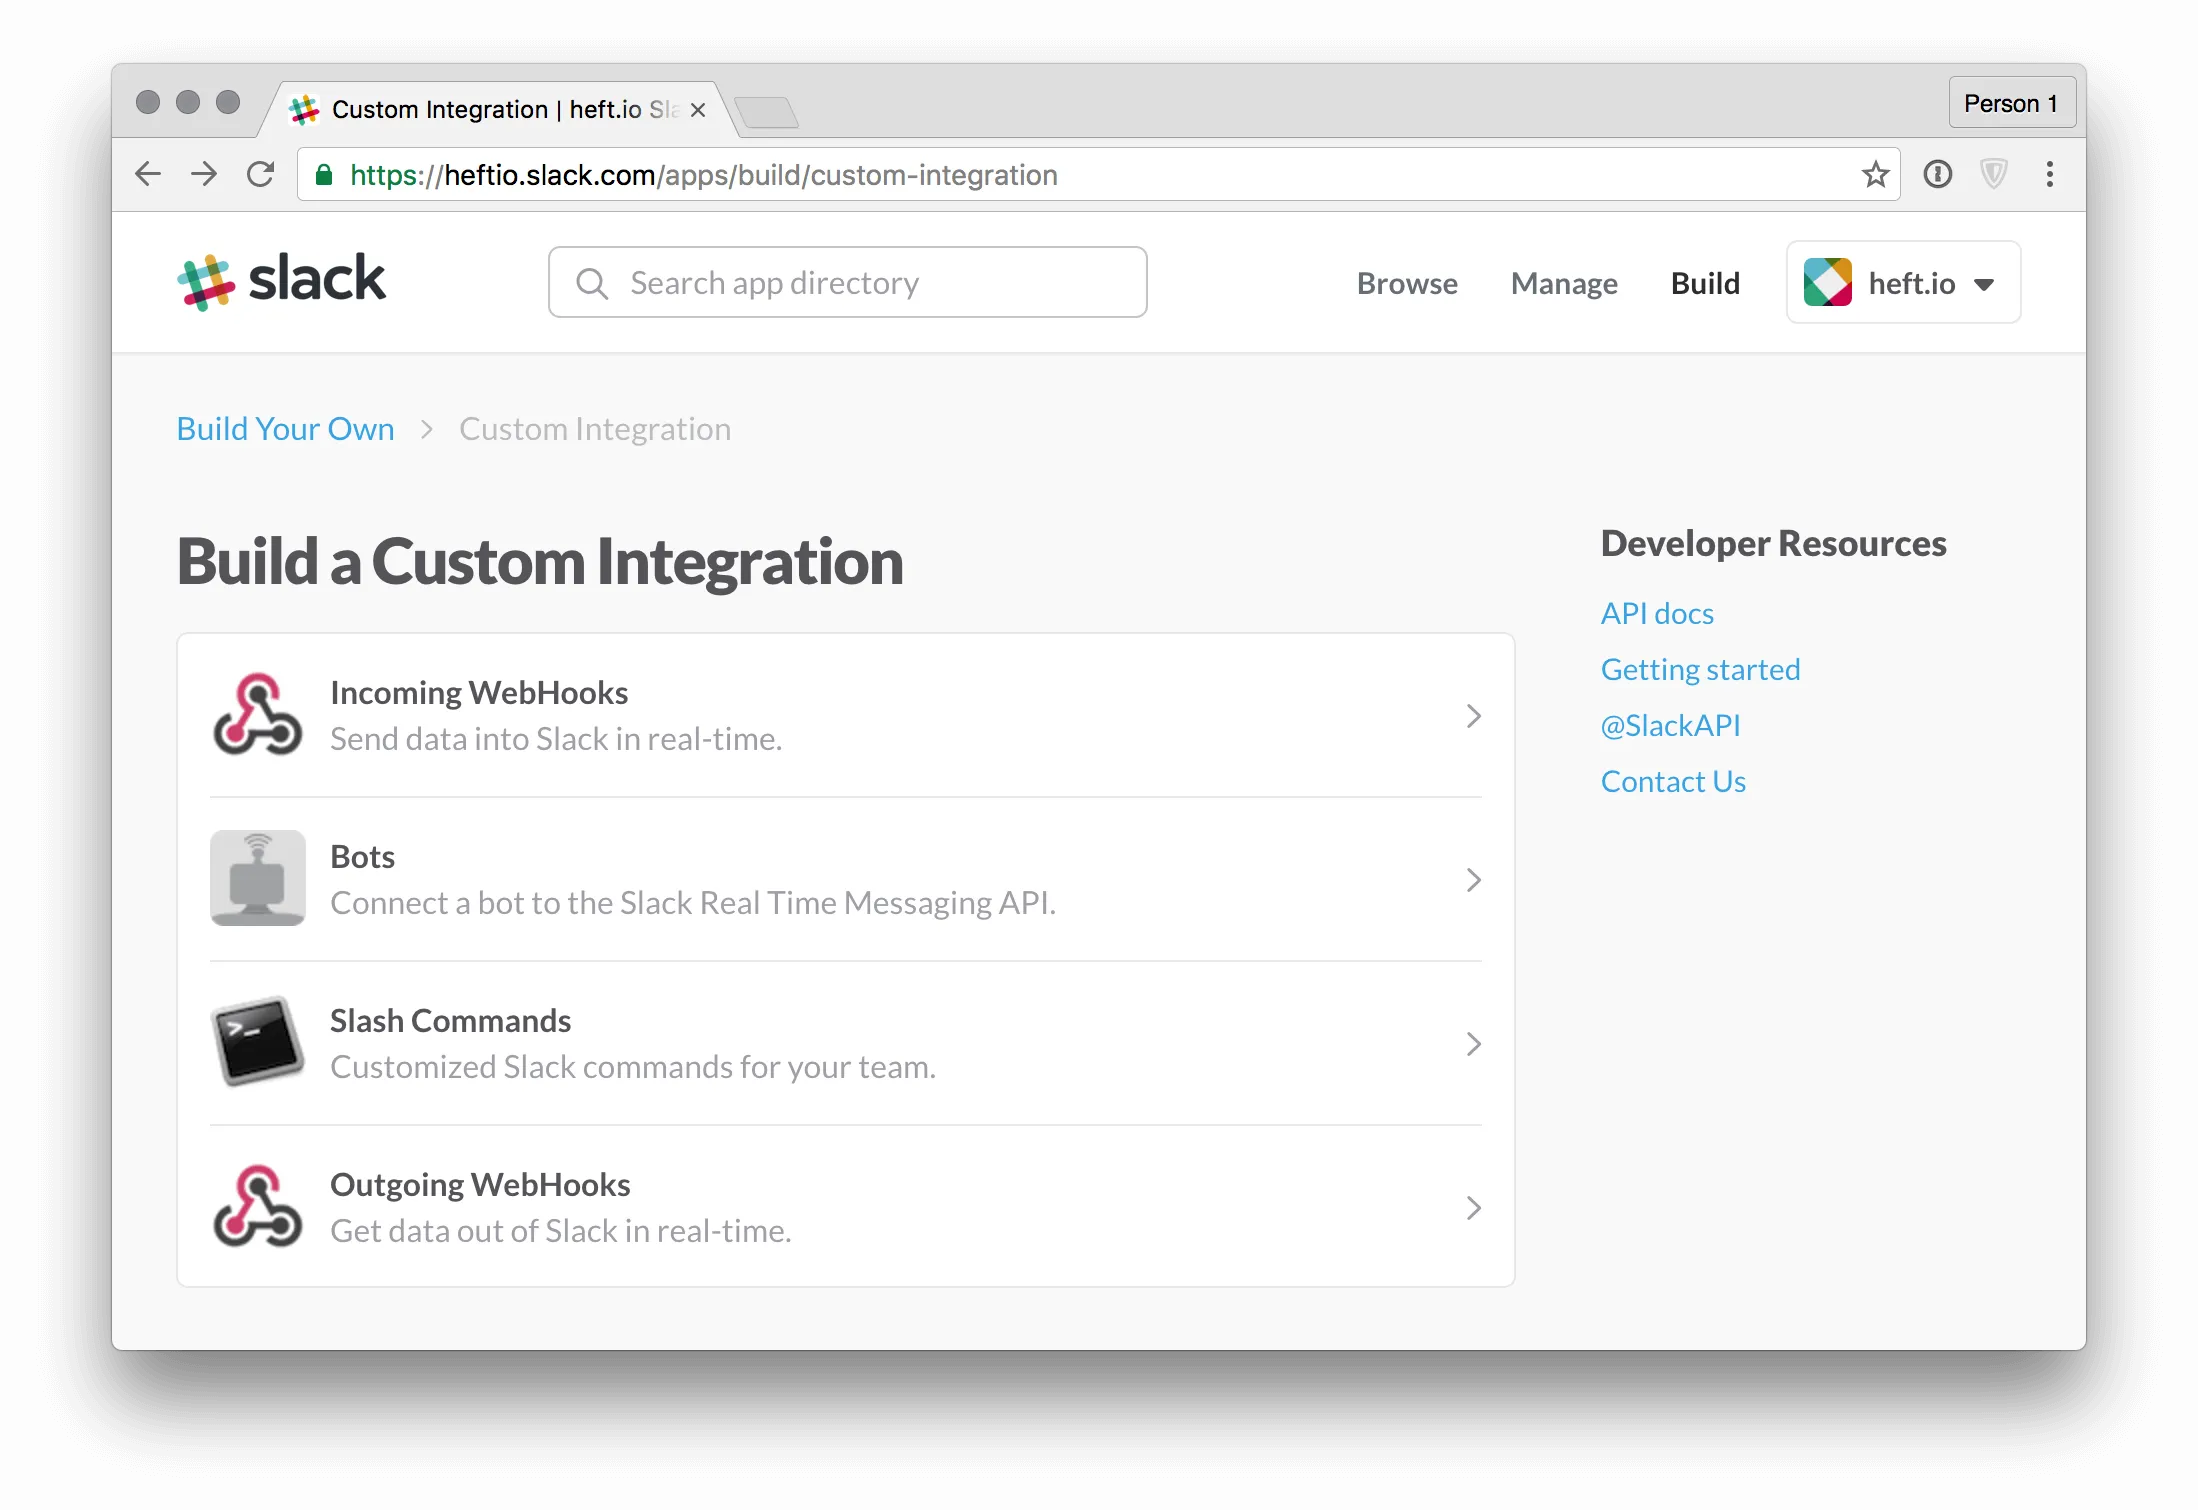Click the Getting started link
The width and height of the screenshot is (2198, 1510).
tap(1700, 668)
